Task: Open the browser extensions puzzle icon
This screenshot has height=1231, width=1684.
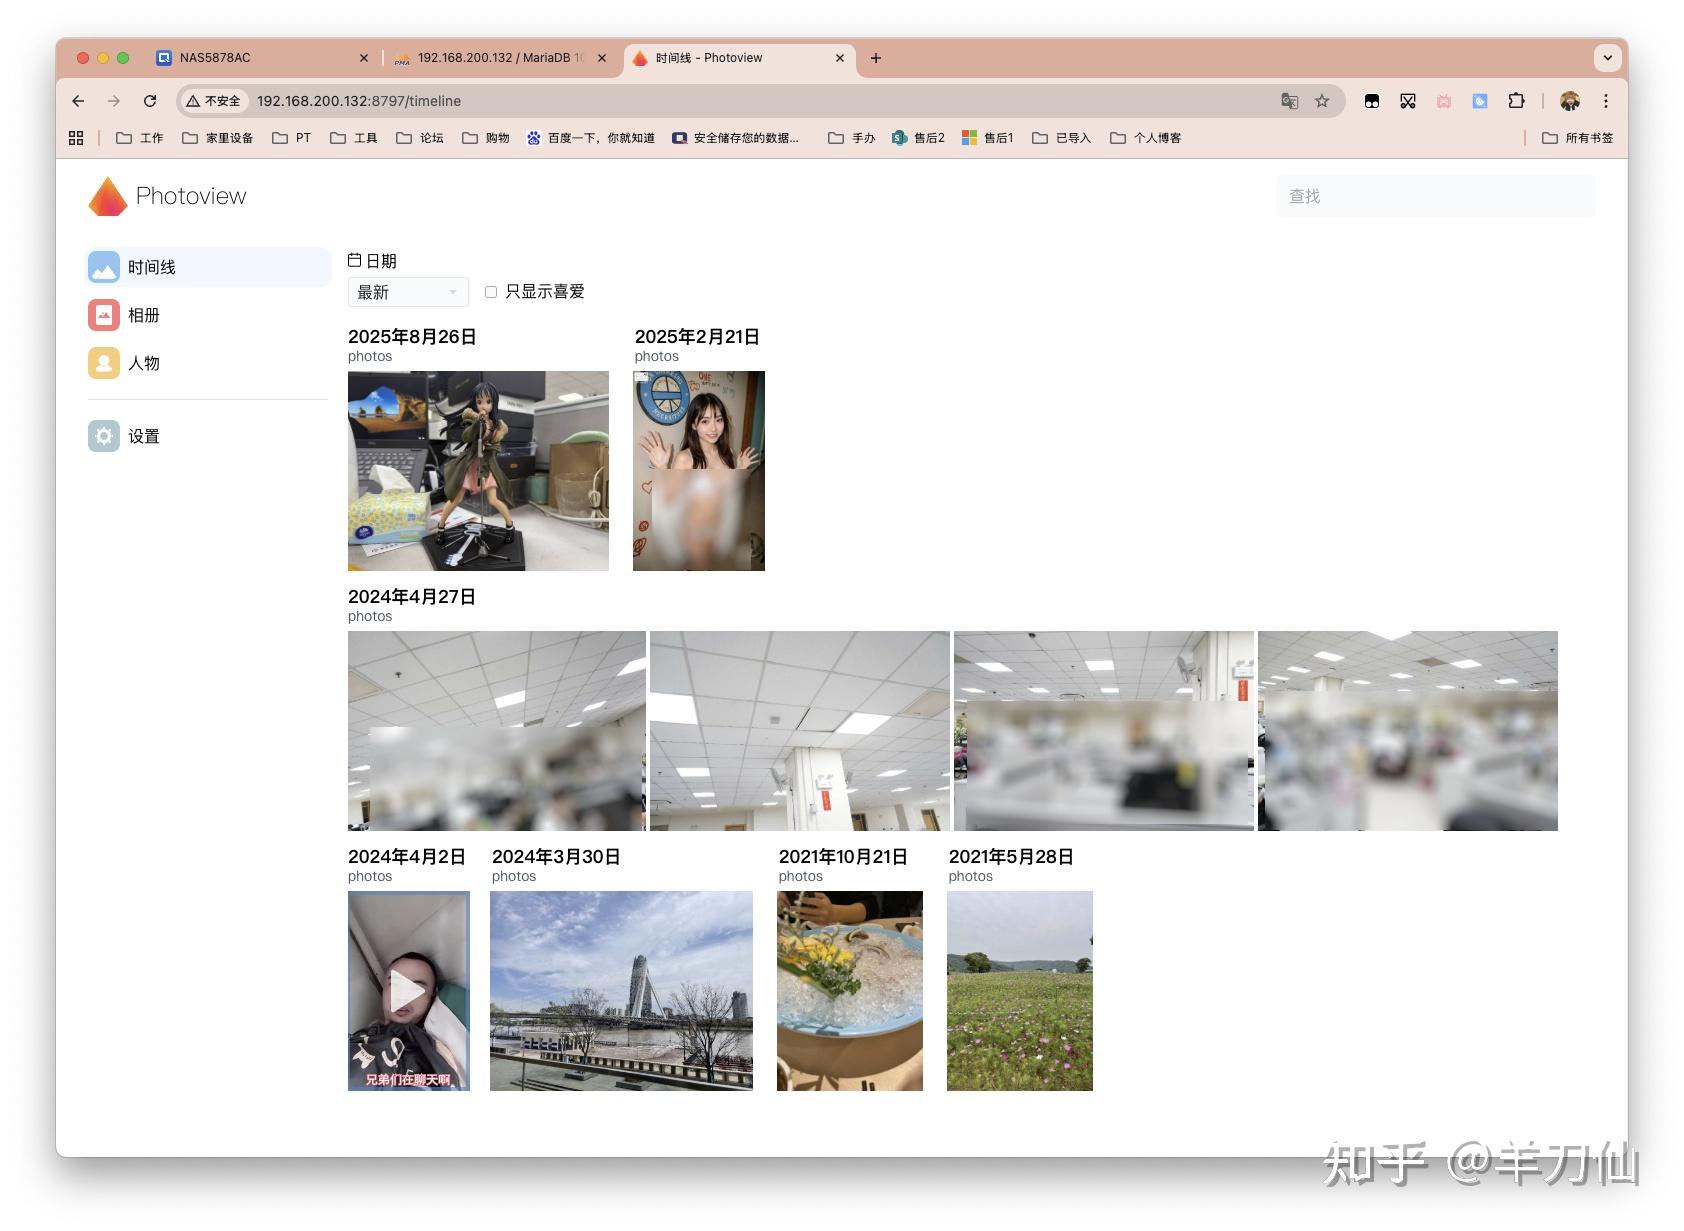Action: point(1515,101)
